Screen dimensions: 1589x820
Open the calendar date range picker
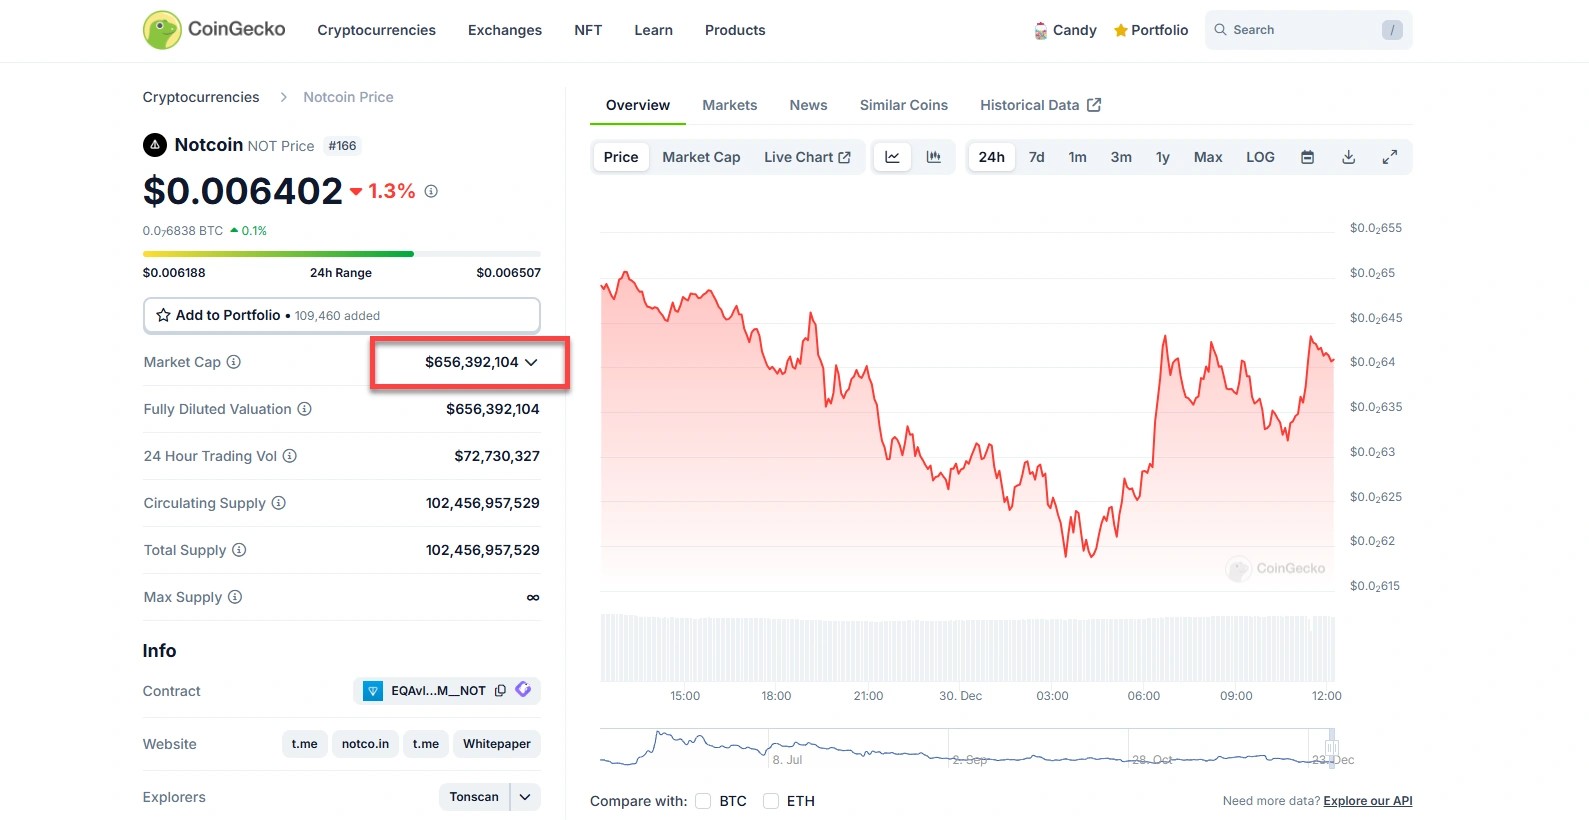1307,157
